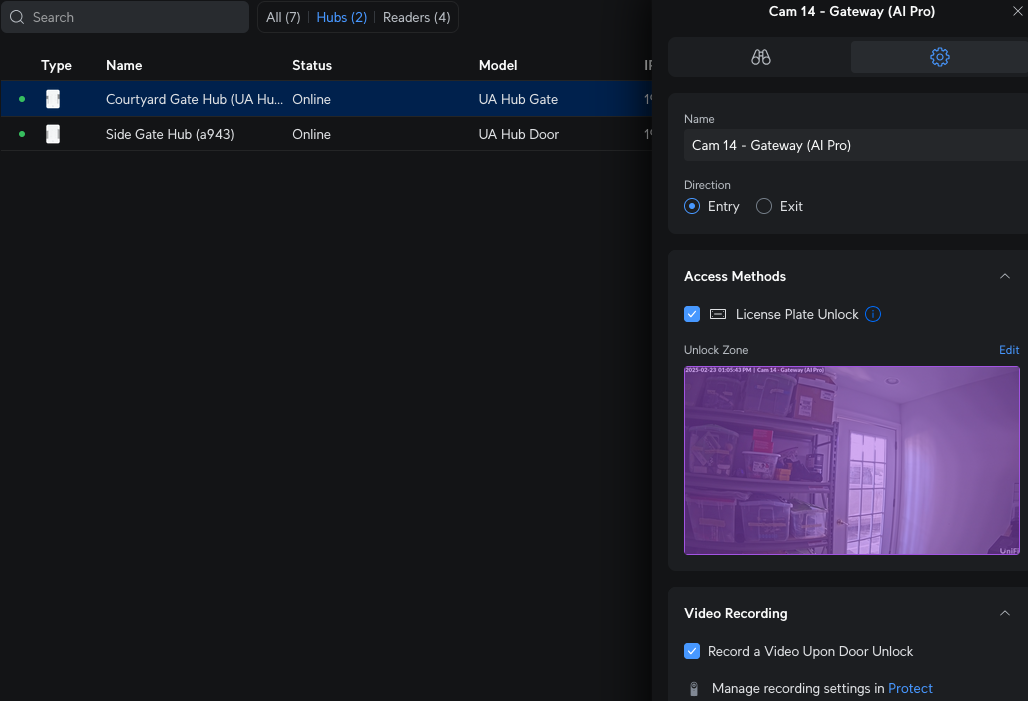
Task: Click the Courtyard Gate Hub device icon
Action: 53,99
